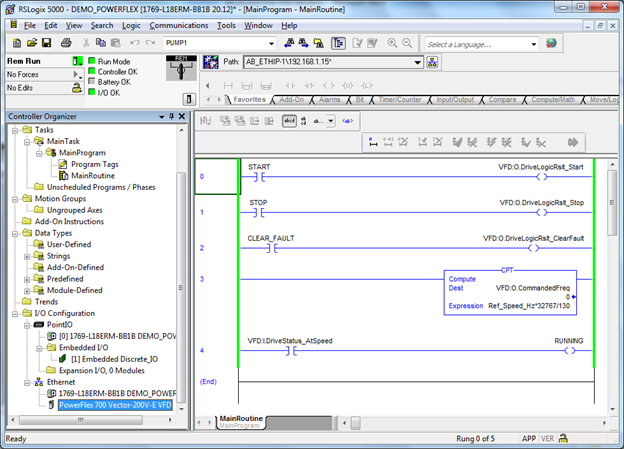Screen dimensions: 624x449
Task: Collapse the Data Types tree node
Action: (x=15, y=234)
